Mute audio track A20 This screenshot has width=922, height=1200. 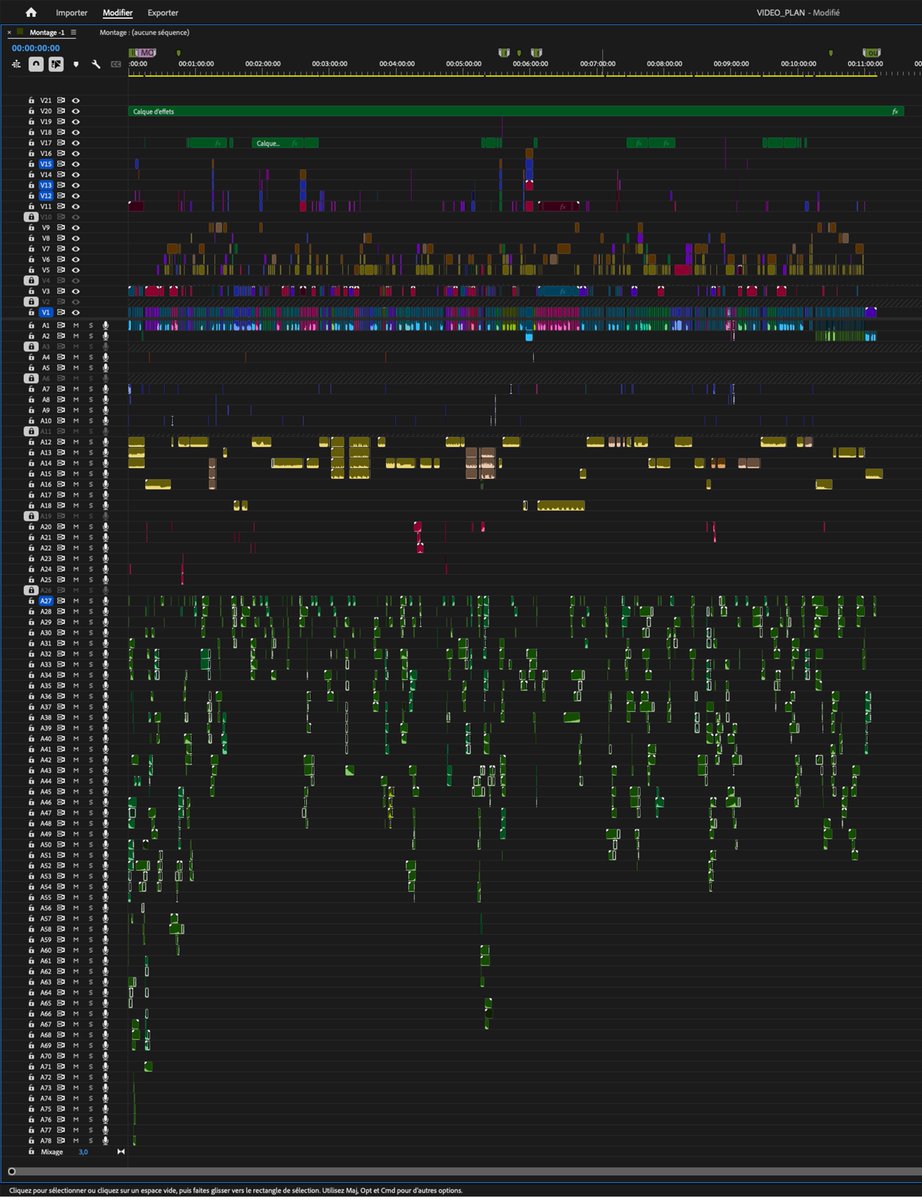coord(75,527)
